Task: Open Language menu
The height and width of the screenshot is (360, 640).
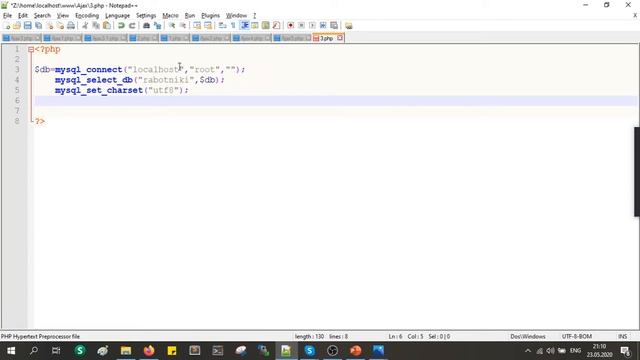Action: click(x=117, y=16)
